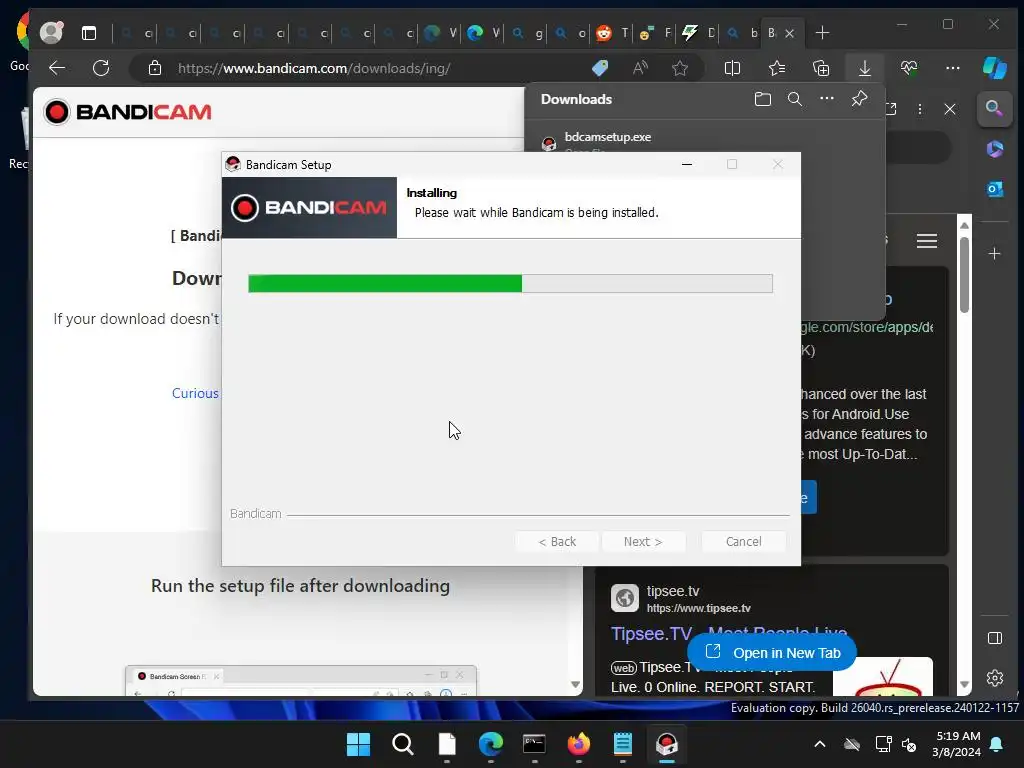
Task: Open Firefox from the taskbar
Action: (x=579, y=744)
